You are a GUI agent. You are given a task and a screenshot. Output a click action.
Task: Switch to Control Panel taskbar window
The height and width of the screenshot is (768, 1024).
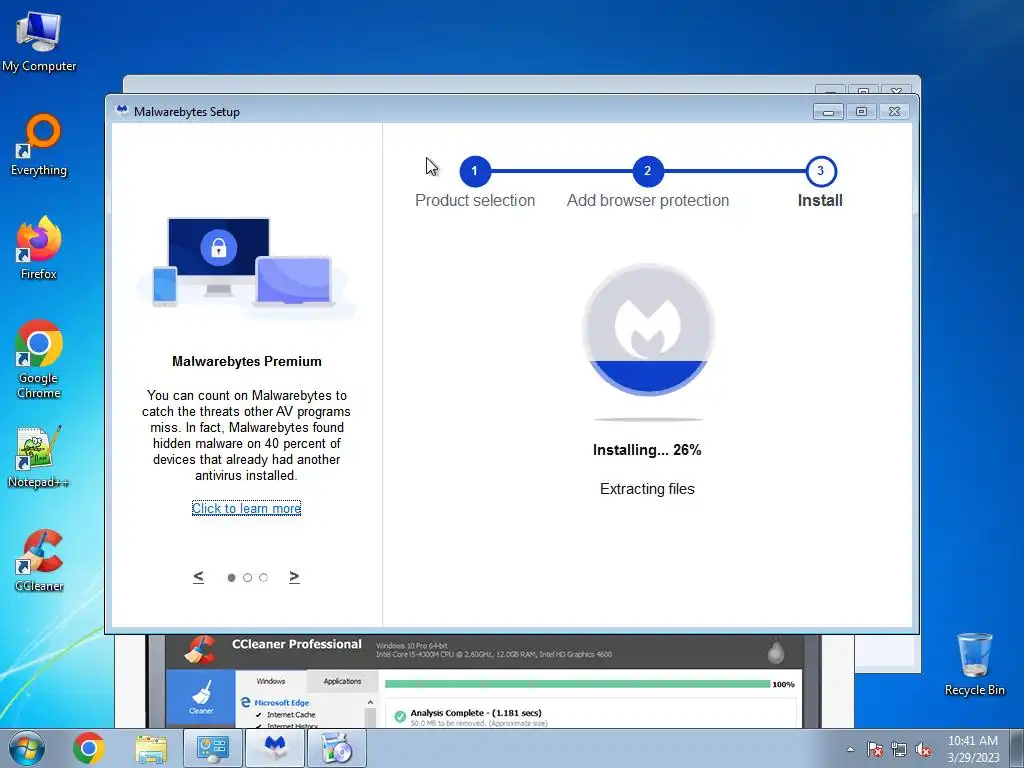213,748
